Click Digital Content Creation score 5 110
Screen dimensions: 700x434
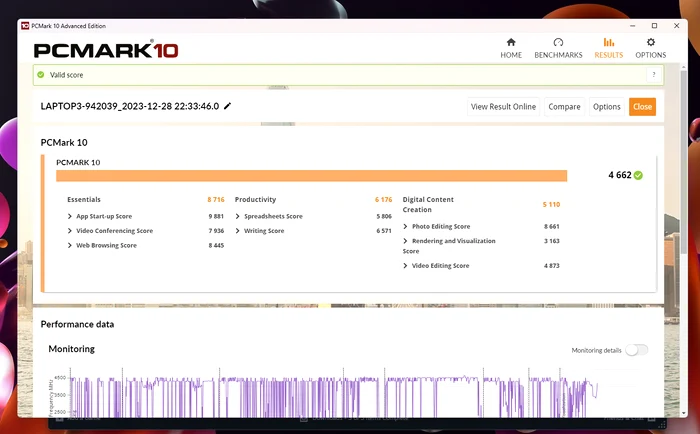click(x=551, y=204)
